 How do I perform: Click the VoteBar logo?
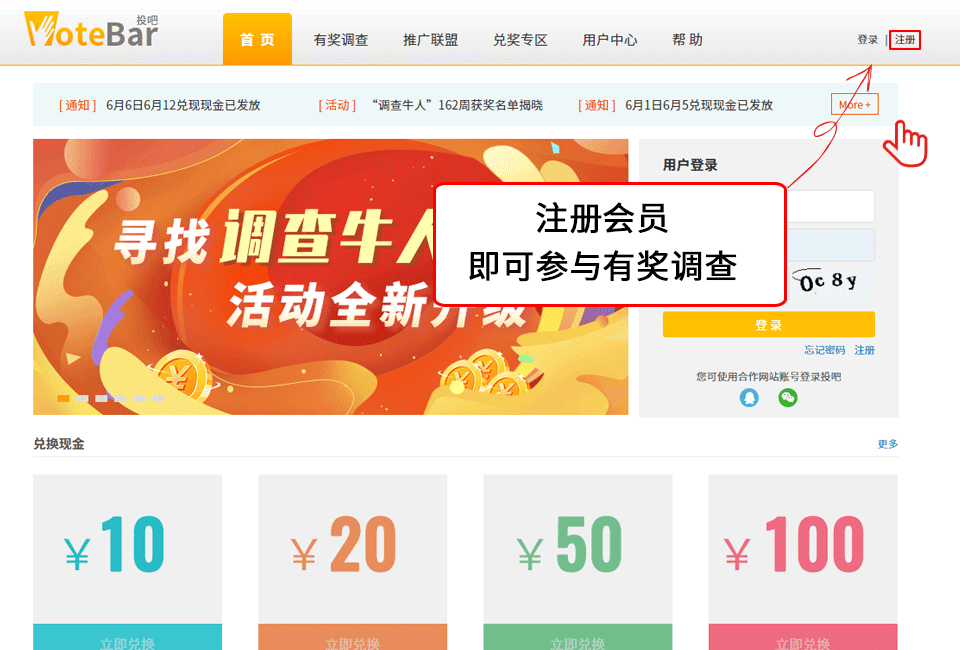pos(91,30)
